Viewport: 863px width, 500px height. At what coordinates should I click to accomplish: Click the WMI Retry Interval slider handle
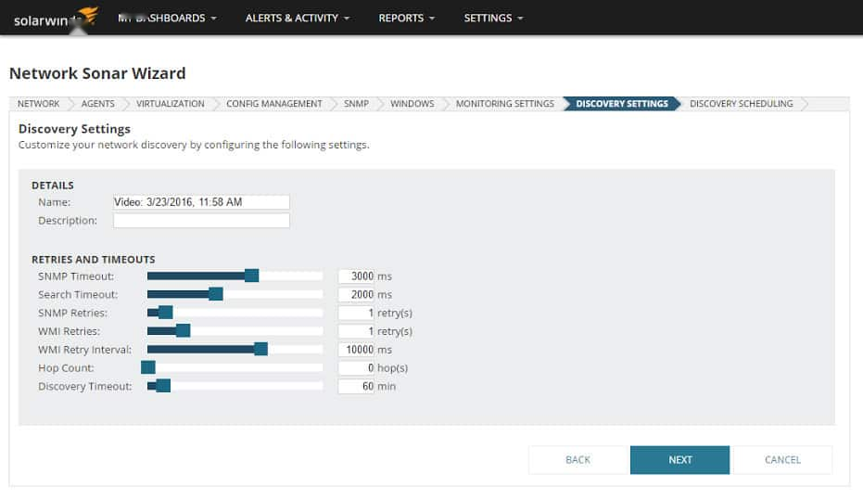pos(261,349)
